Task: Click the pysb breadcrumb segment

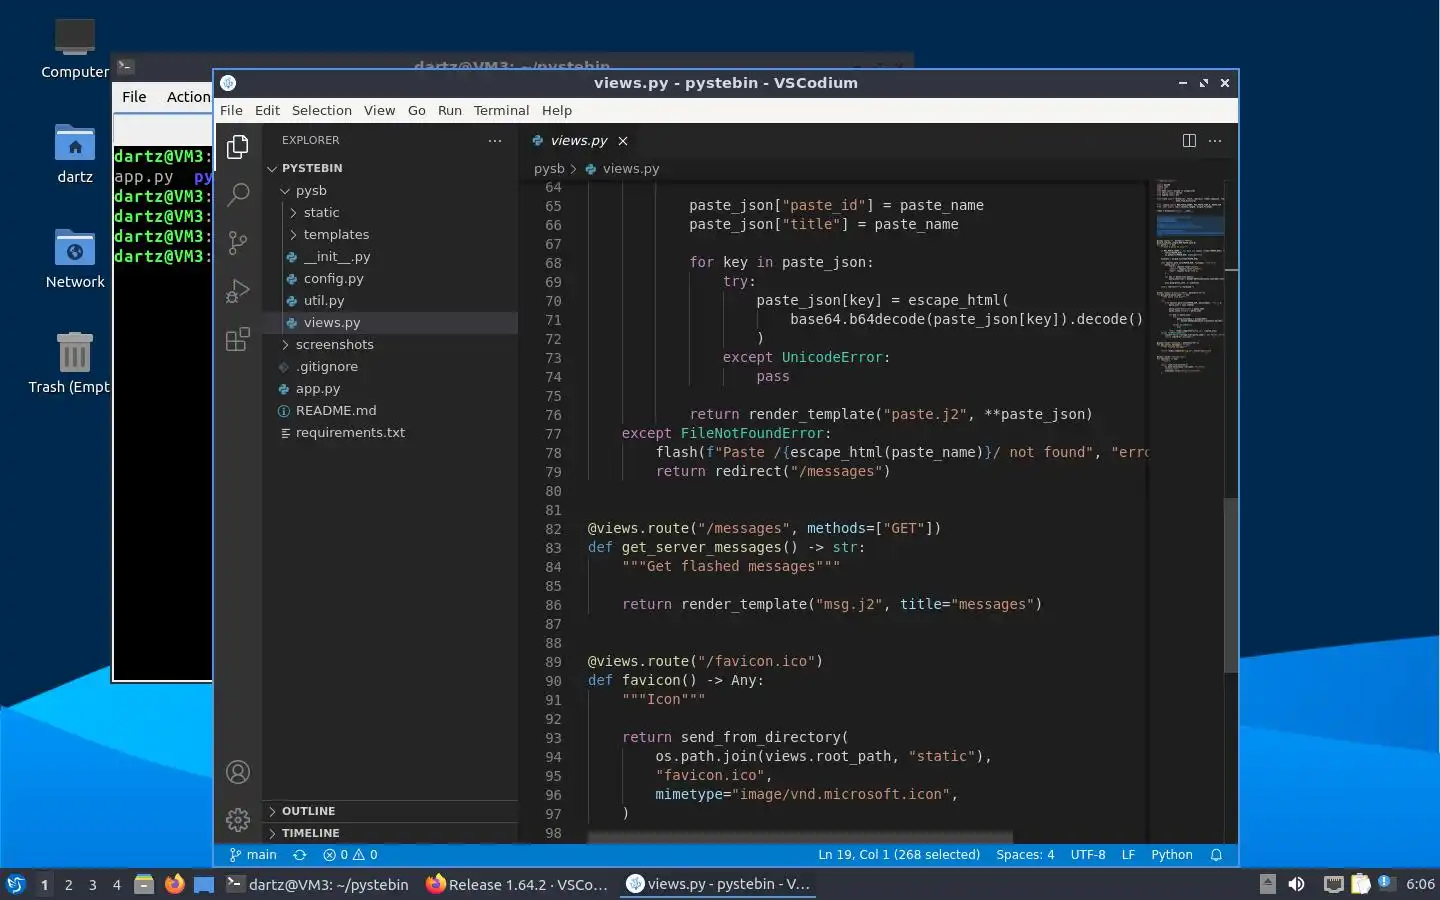Action: click(549, 169)
